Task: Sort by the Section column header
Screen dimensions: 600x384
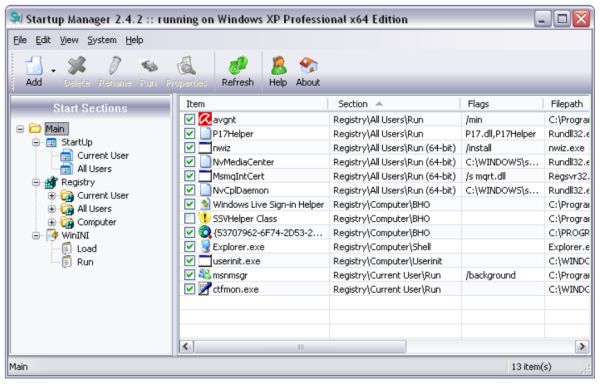Action: point(395,104)
